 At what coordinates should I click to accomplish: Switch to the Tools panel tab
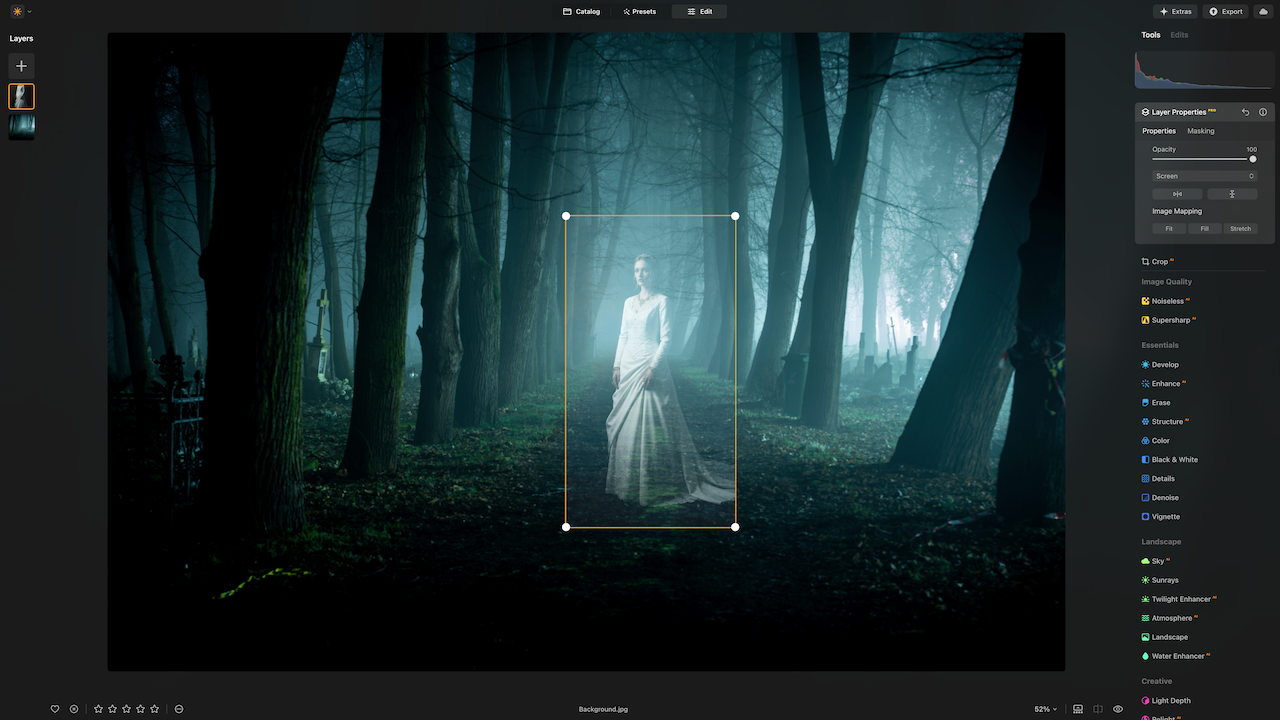pos(1151,35)
